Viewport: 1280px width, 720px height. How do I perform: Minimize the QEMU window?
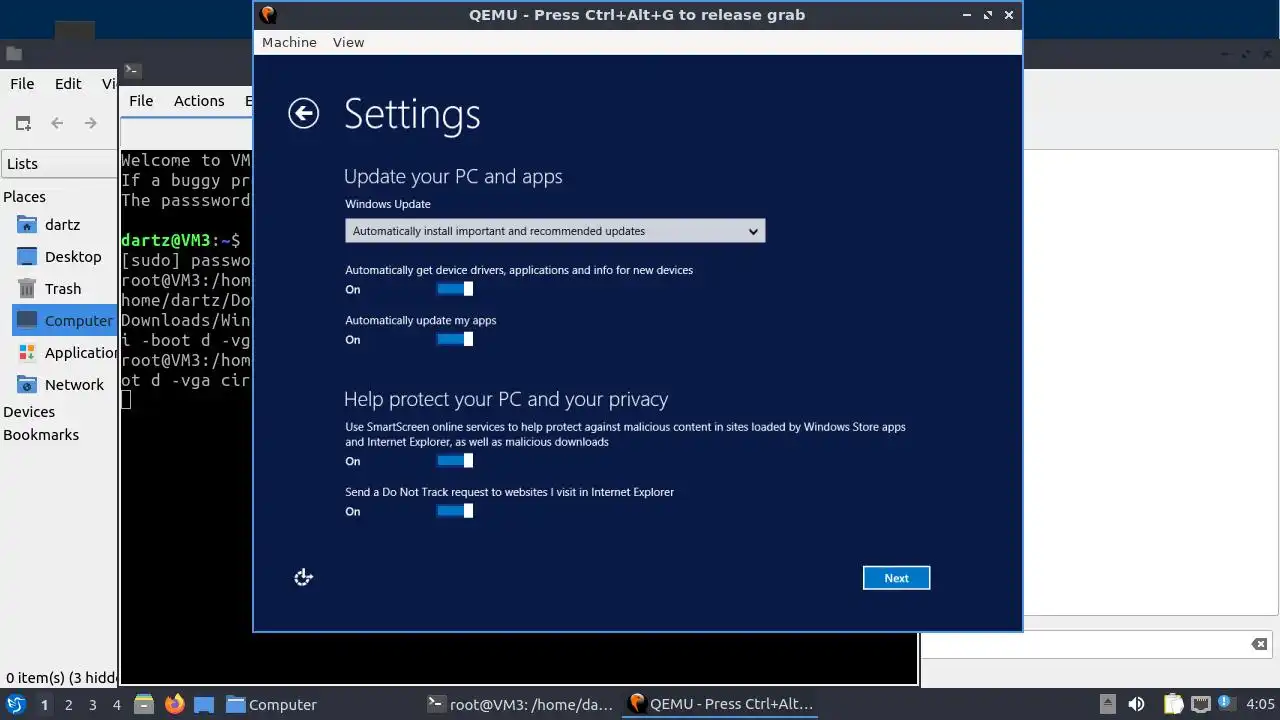click(967, 15)
